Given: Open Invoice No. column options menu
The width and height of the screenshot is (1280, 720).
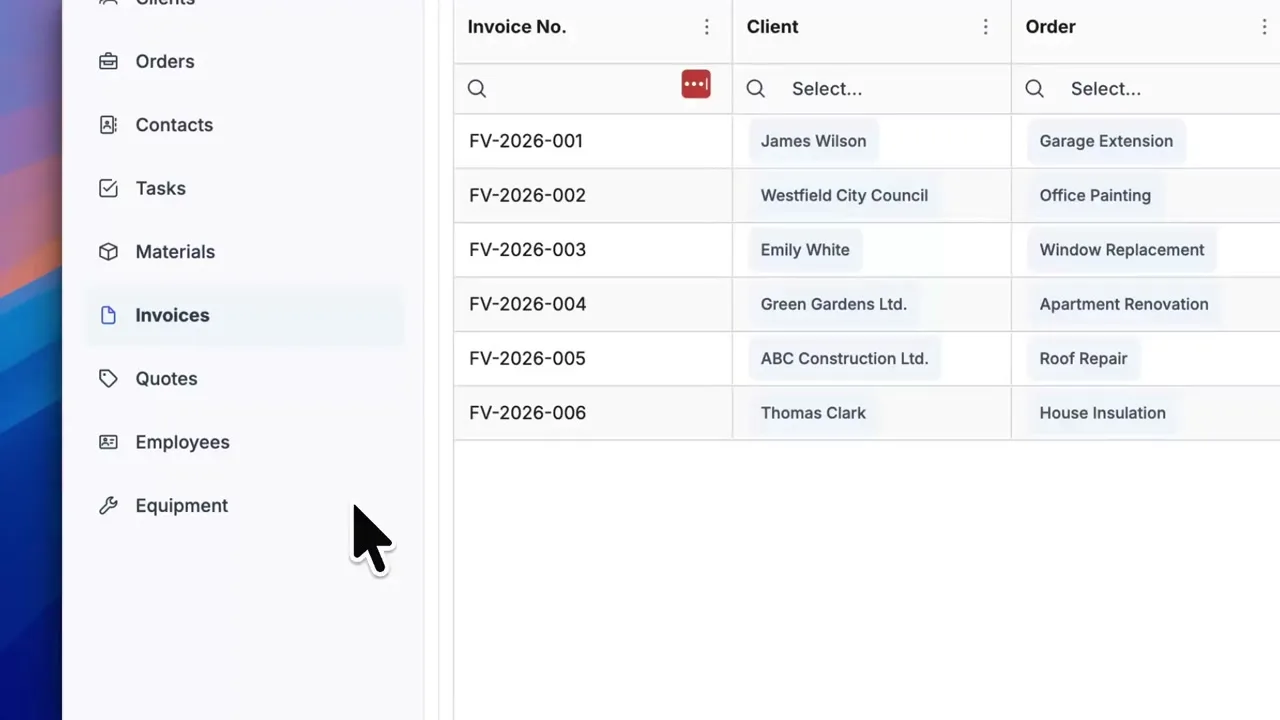Looking at the screenshot, I should 707,27.
